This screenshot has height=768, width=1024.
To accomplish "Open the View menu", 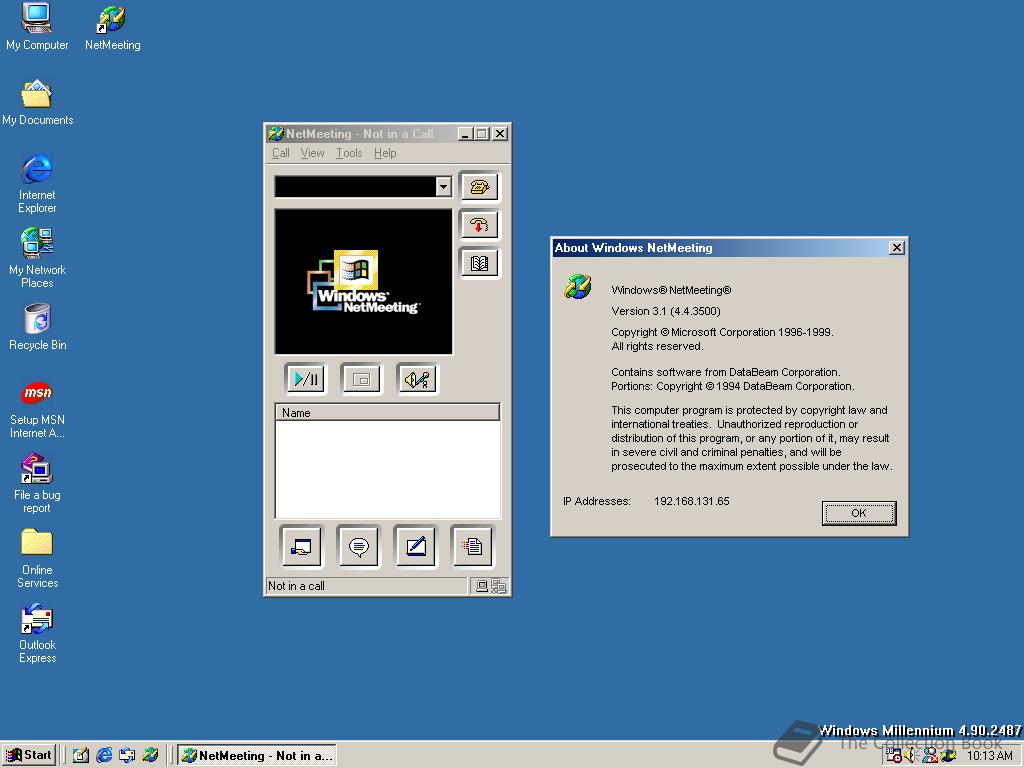I will point(312,153).
